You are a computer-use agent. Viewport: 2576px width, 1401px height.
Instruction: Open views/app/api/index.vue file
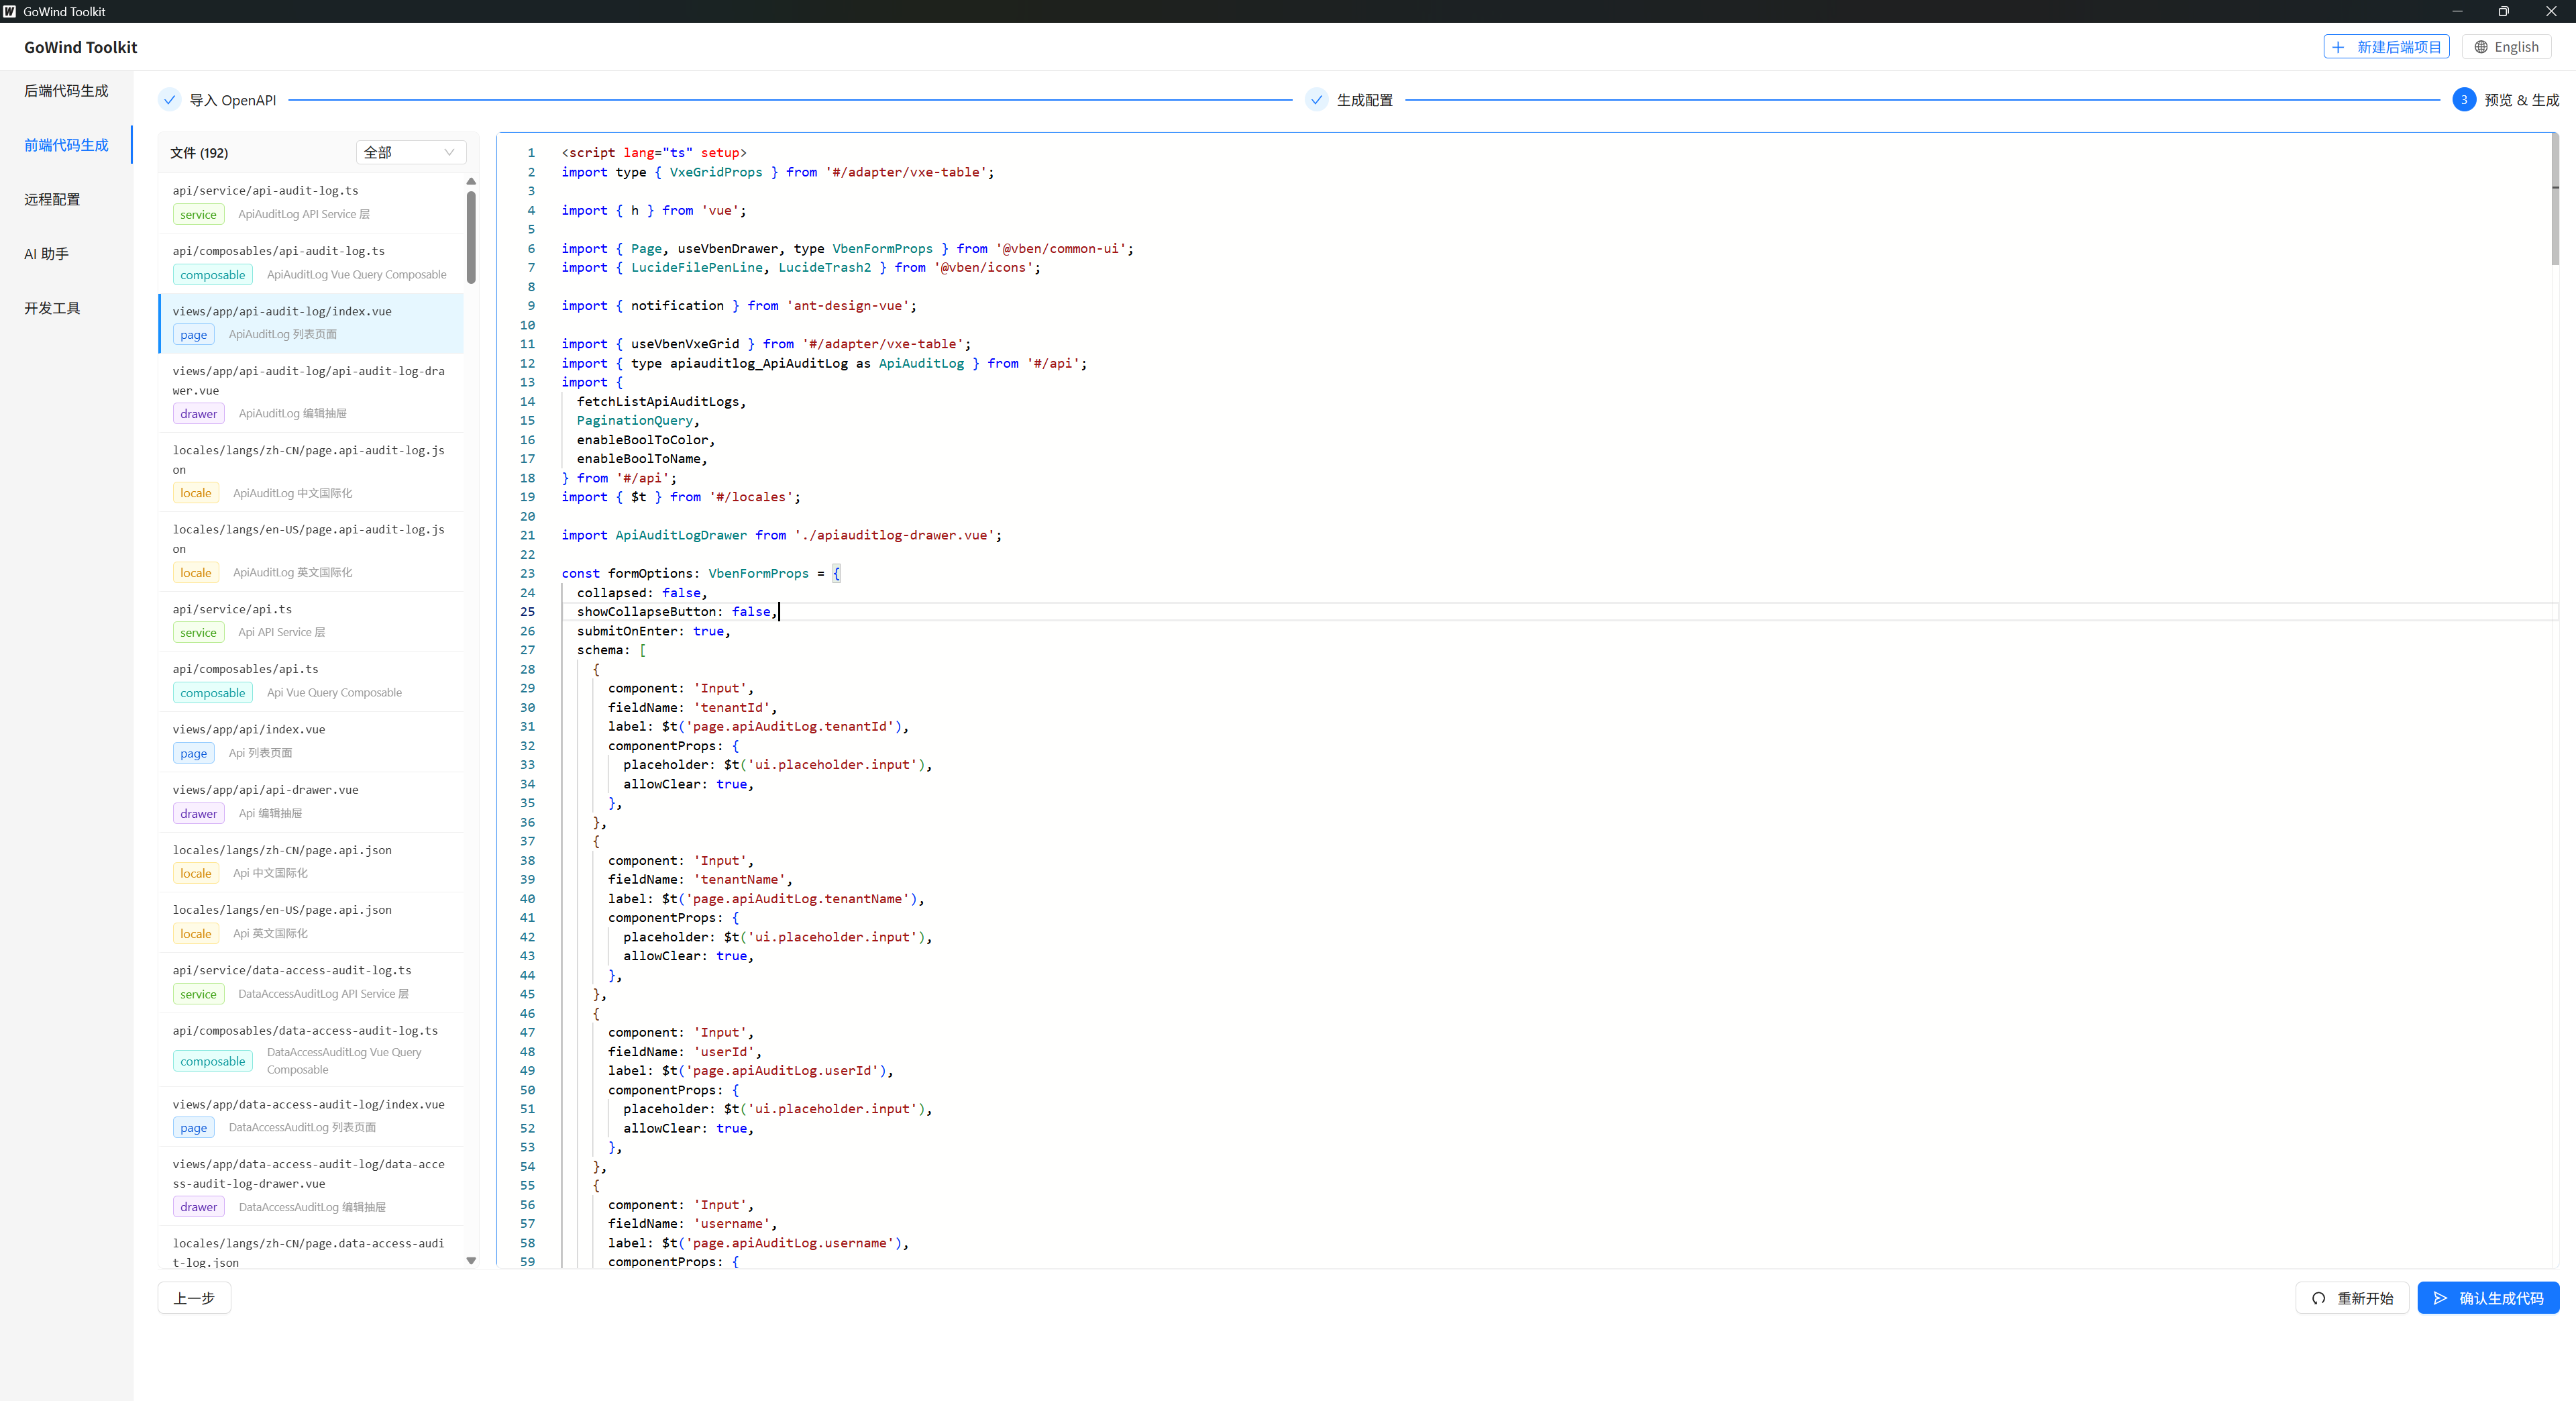coord(311,742)
